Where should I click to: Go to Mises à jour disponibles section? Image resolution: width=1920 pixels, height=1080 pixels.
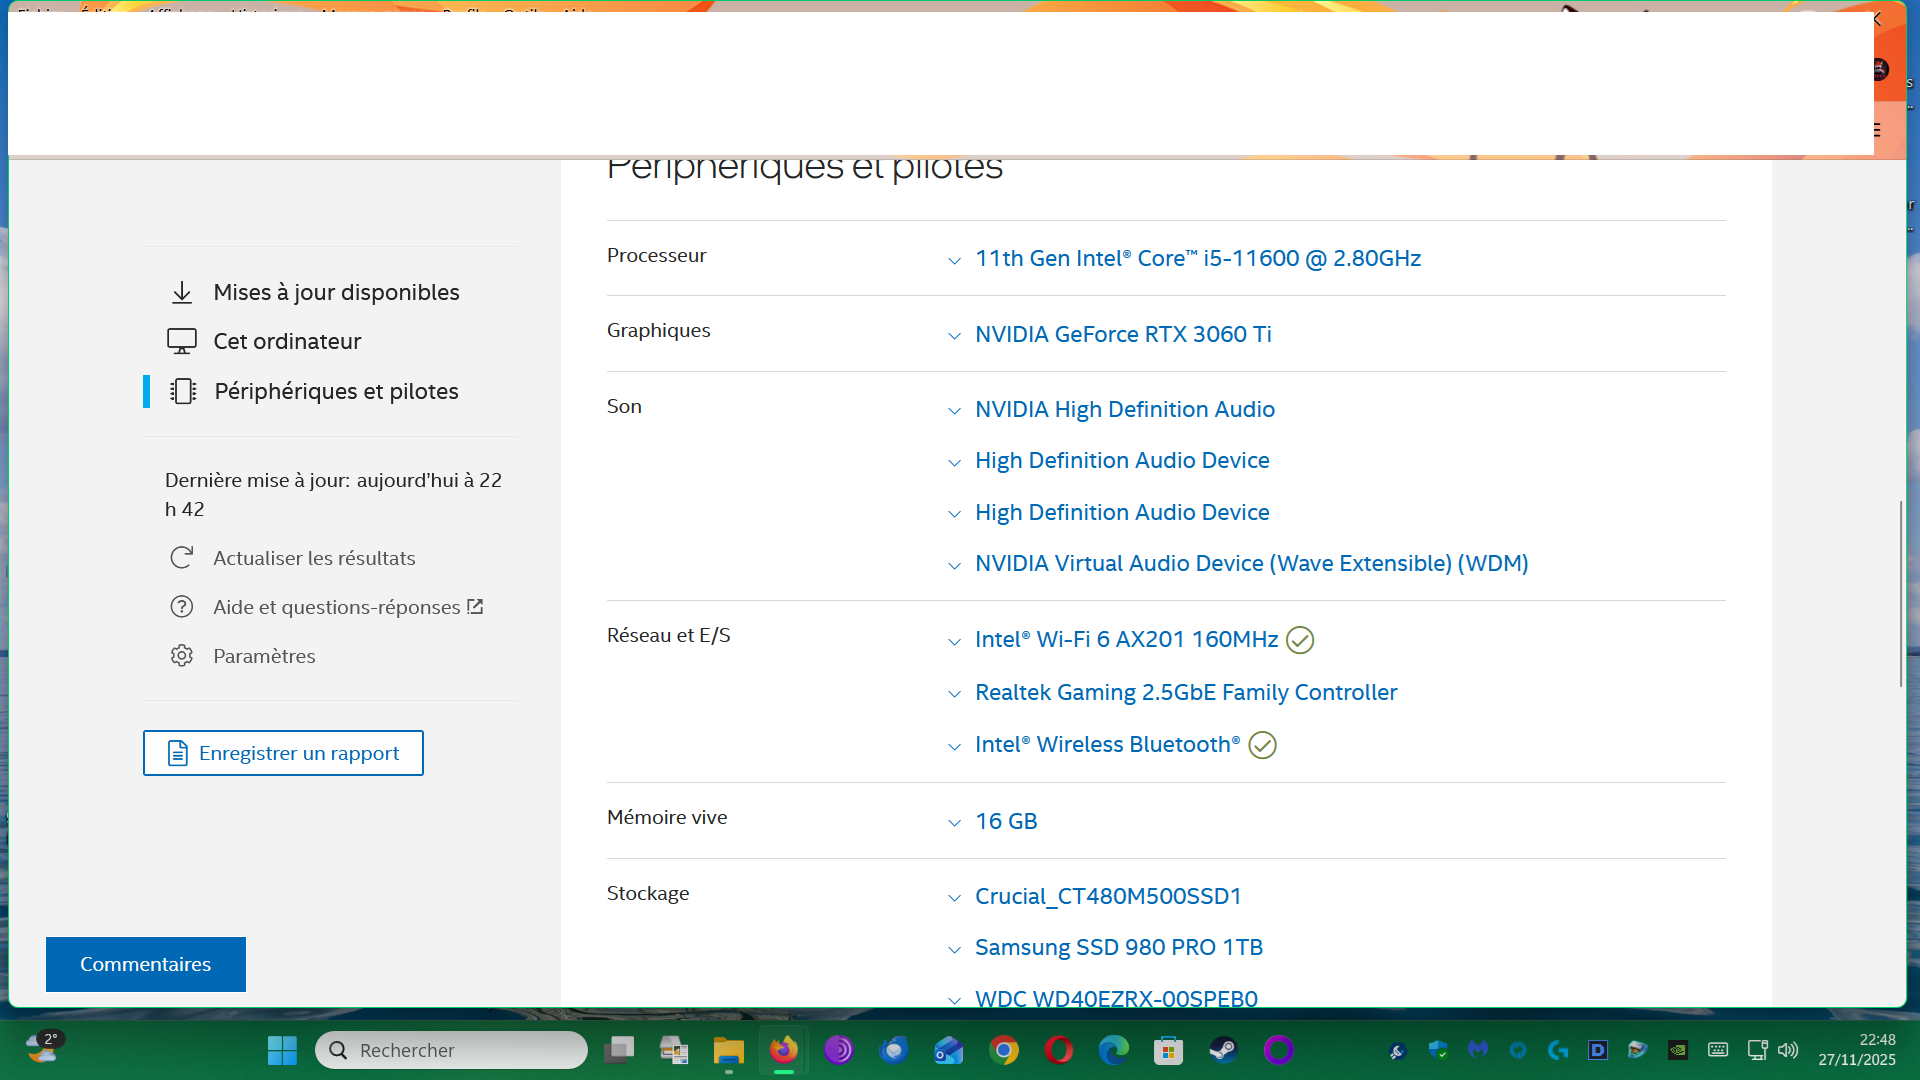point(336,292)
